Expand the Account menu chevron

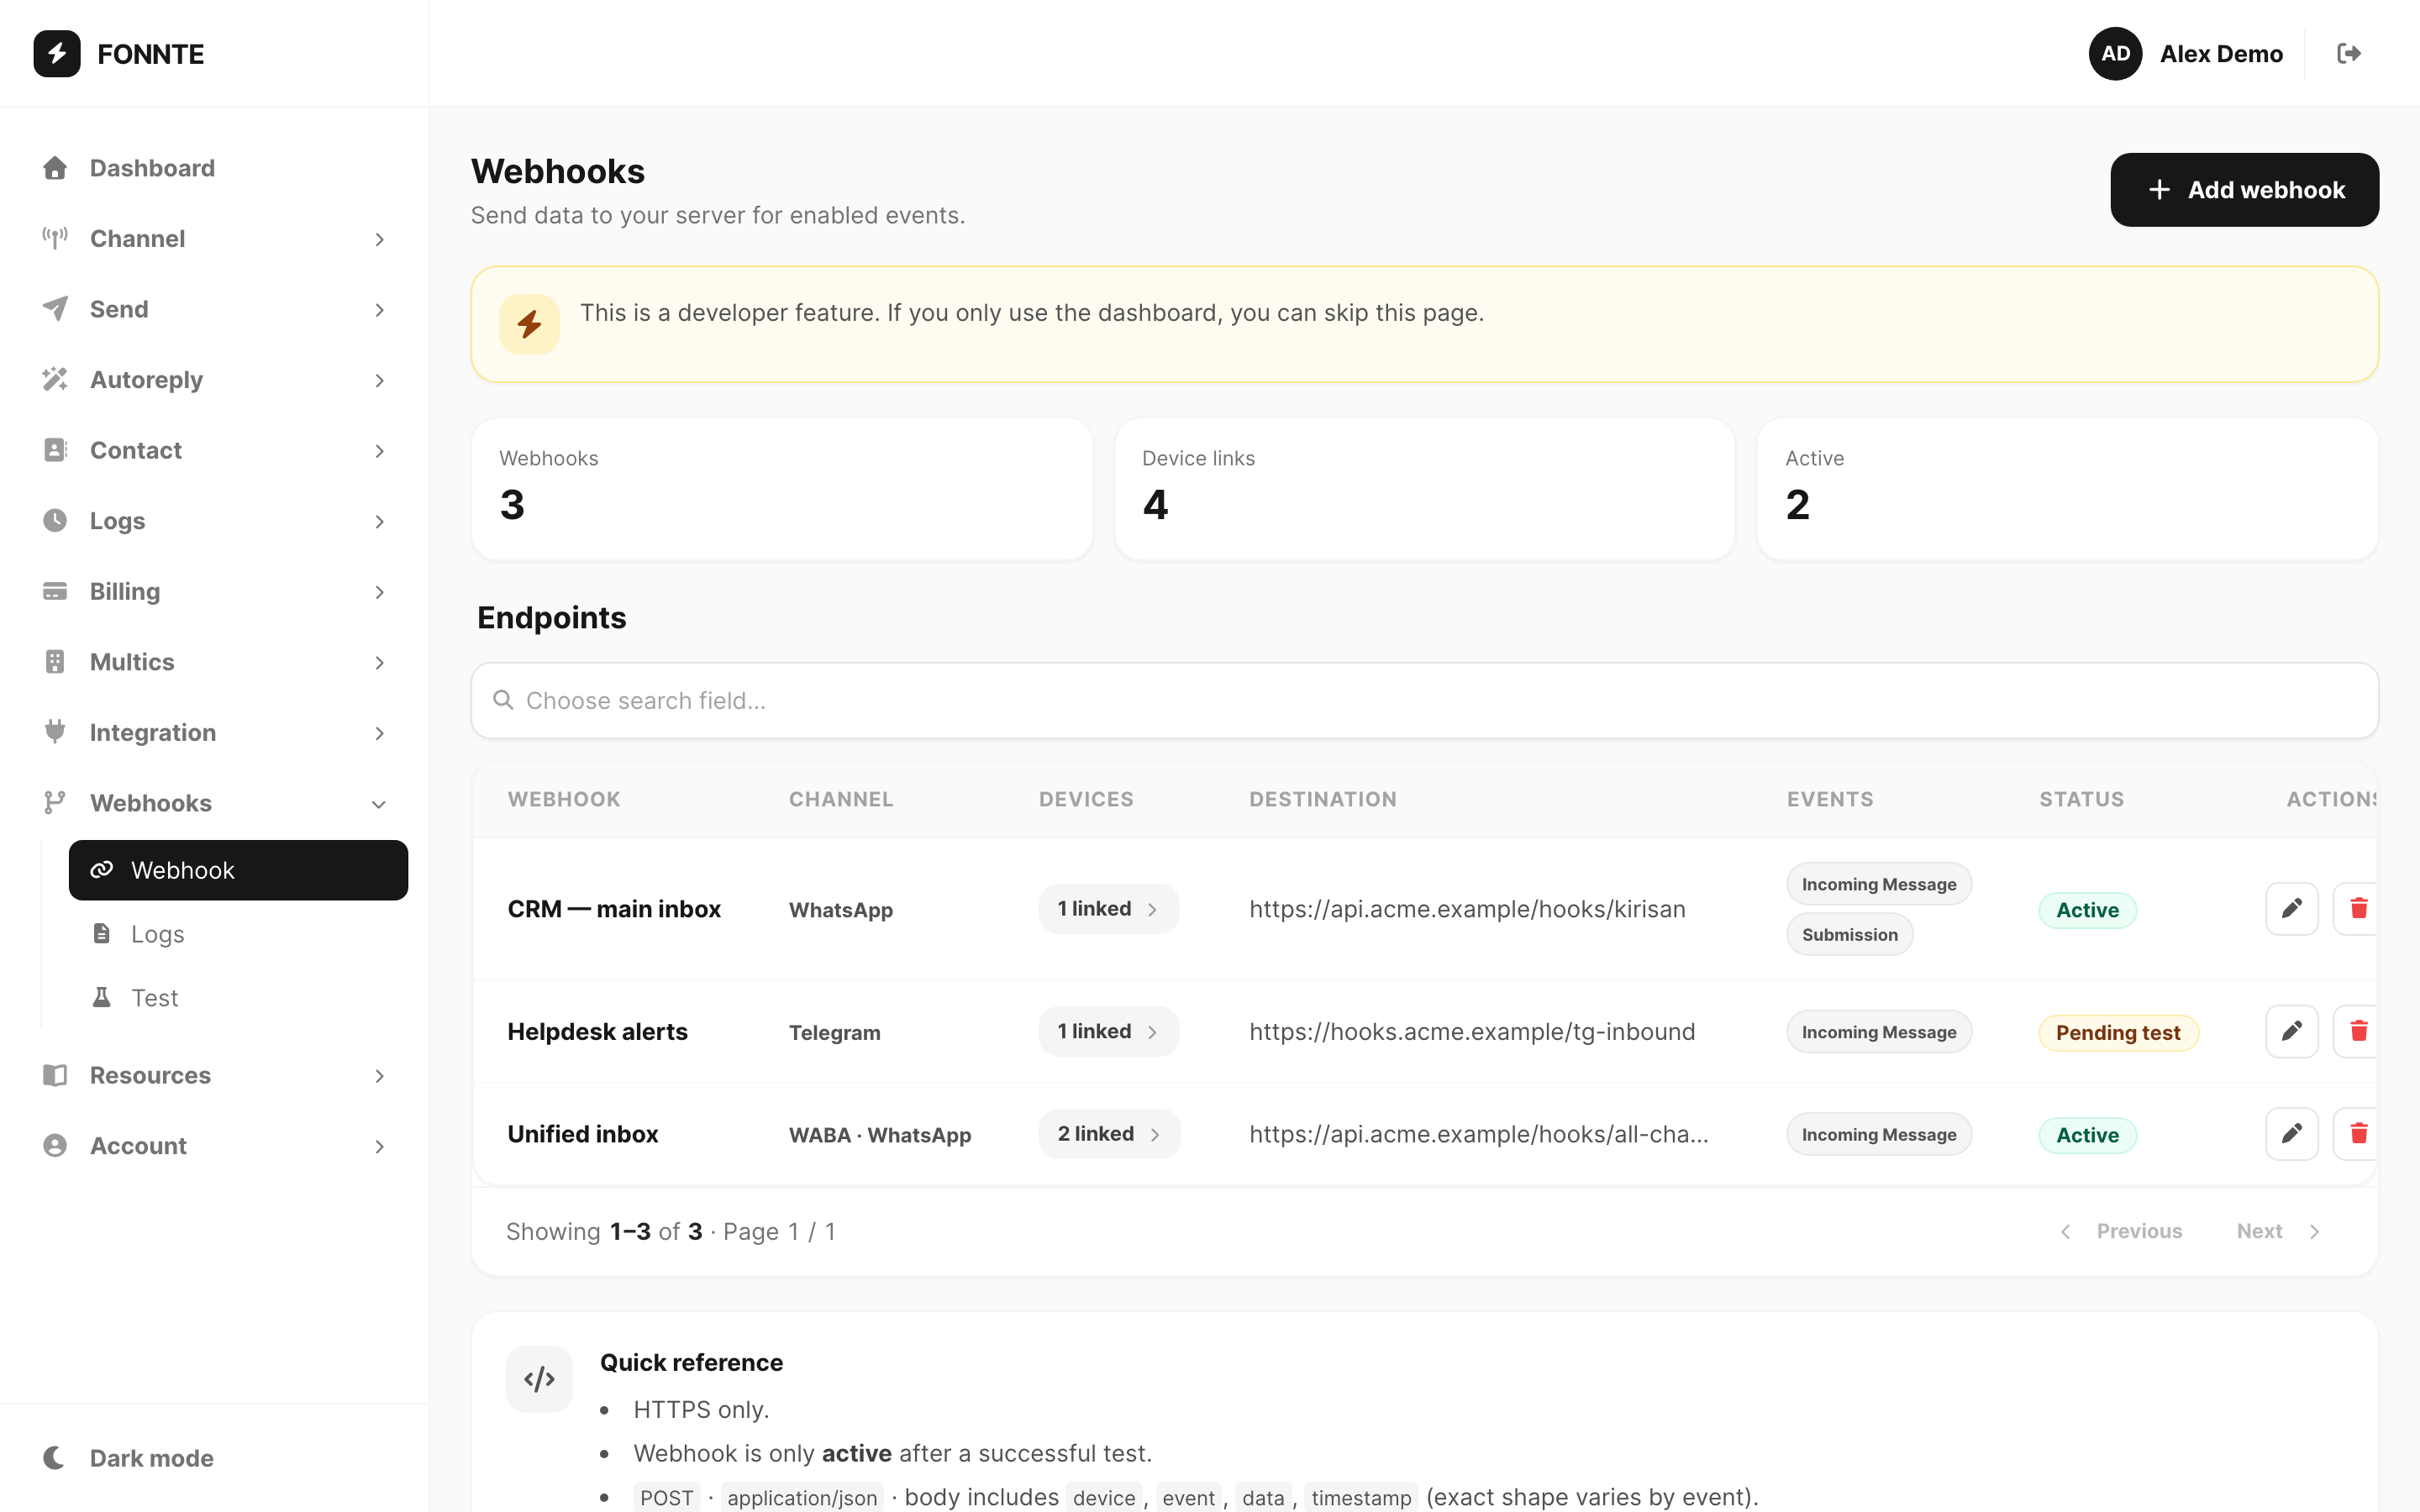click(x=379, y=1146)
